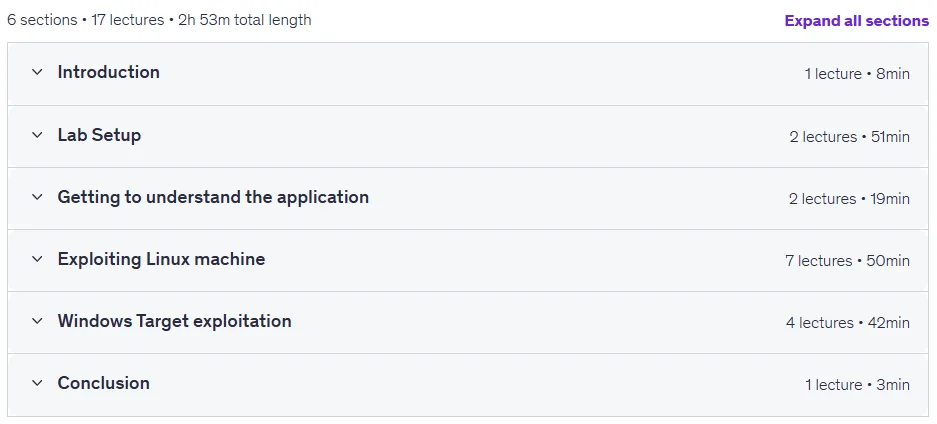Click the chevron icon beside Conclusion
Viewport: 937px width, 424px height.
coord(37,383)
